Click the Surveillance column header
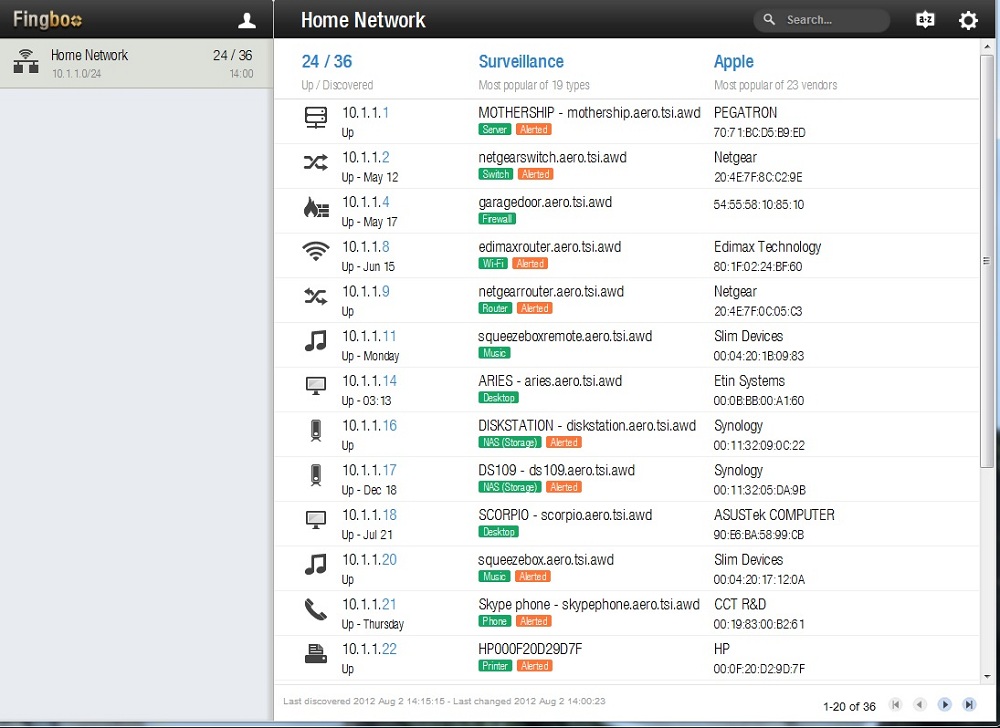 pyautogui.click(x=521, y=62)
